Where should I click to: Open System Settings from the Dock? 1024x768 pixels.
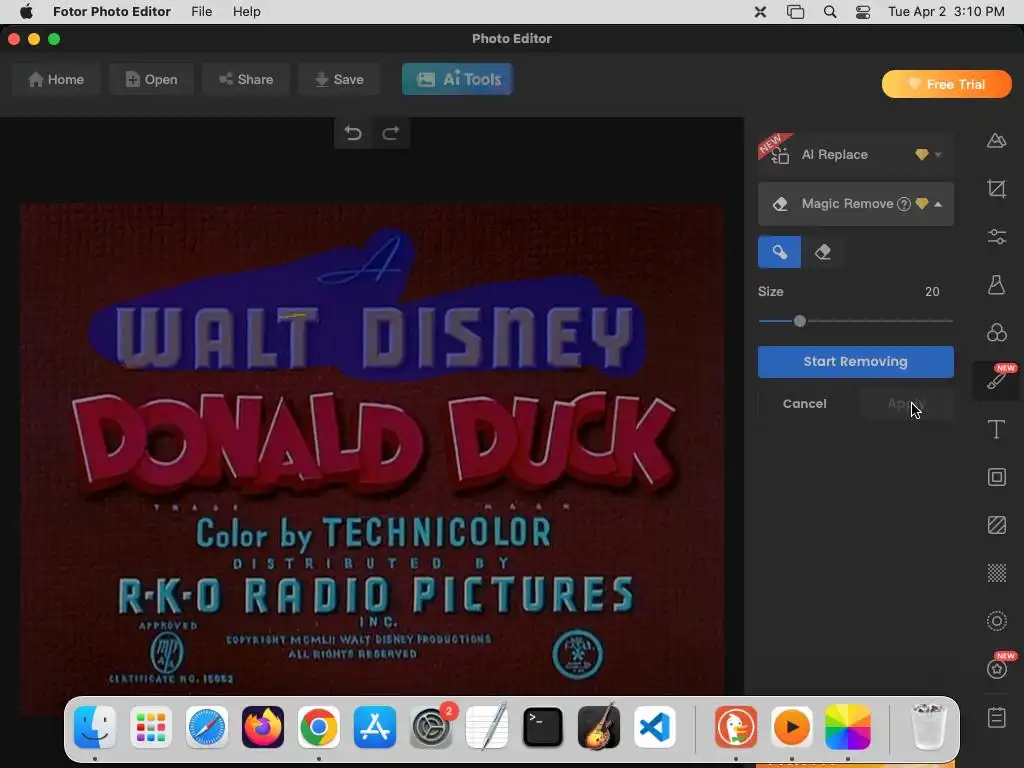[431, 727]
